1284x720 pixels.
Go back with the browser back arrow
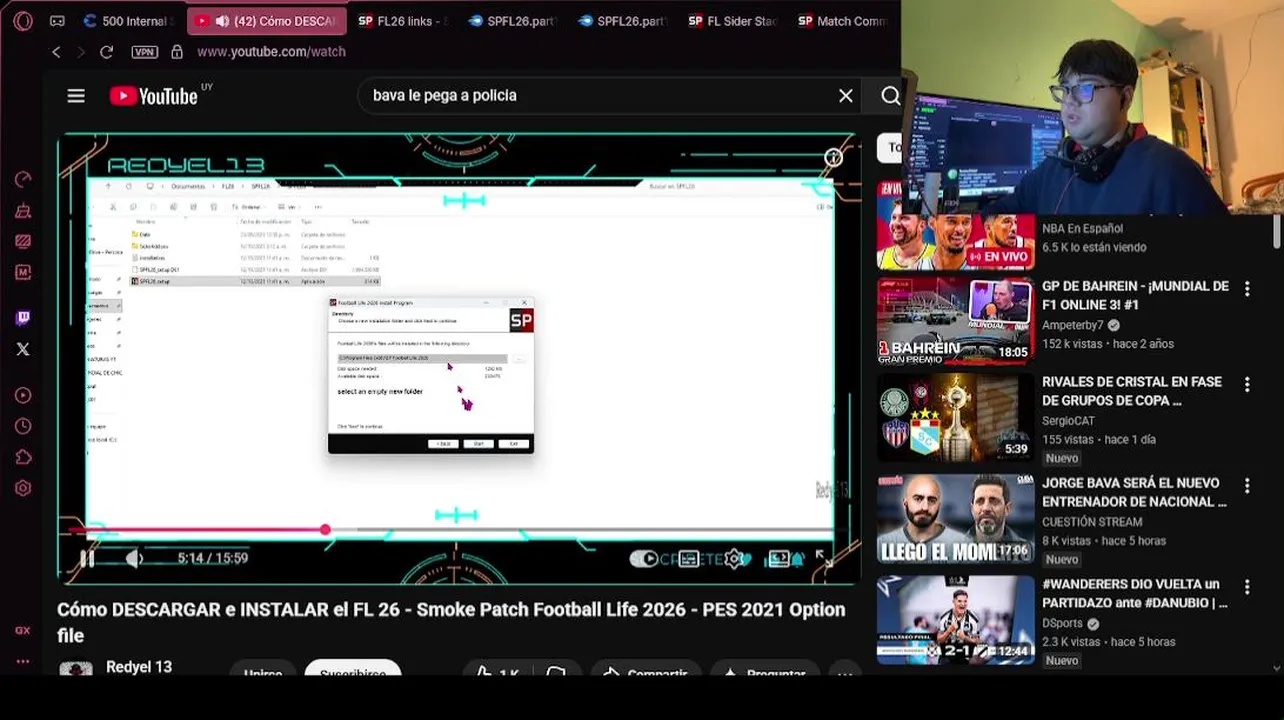click(x=56, y=52)
